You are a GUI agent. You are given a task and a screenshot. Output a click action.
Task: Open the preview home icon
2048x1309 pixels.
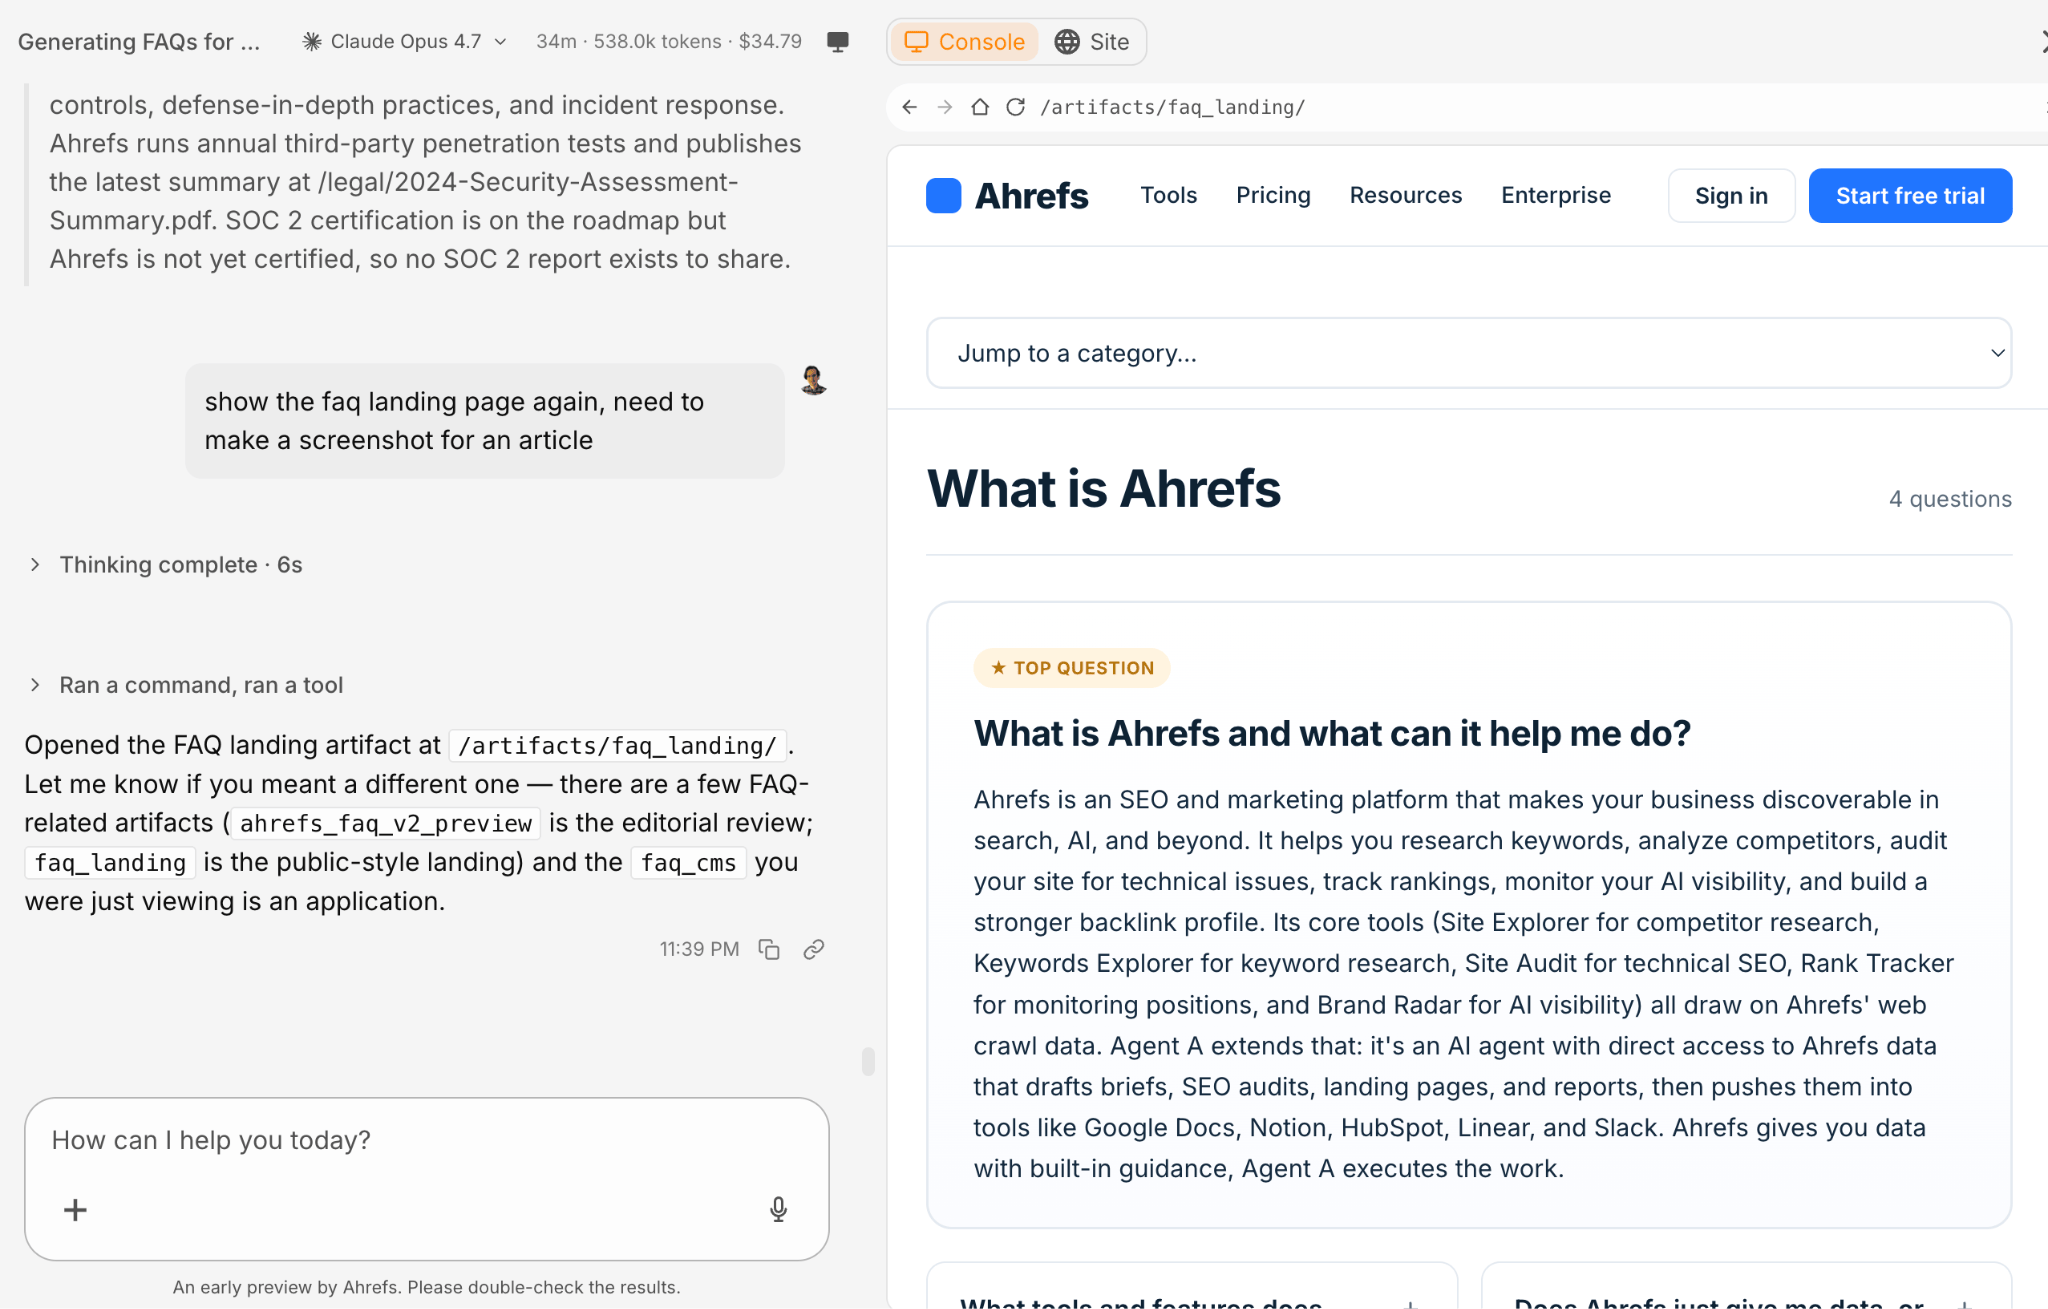pyautogui.click(x=980, y=107)
